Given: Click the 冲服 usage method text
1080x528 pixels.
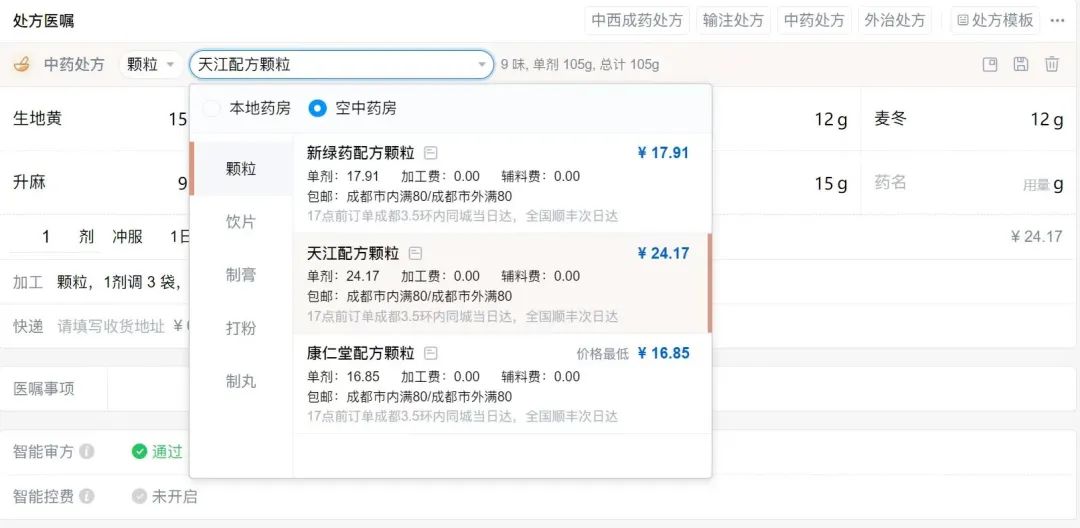Looking at the screenshot, I should click(127, 237).
